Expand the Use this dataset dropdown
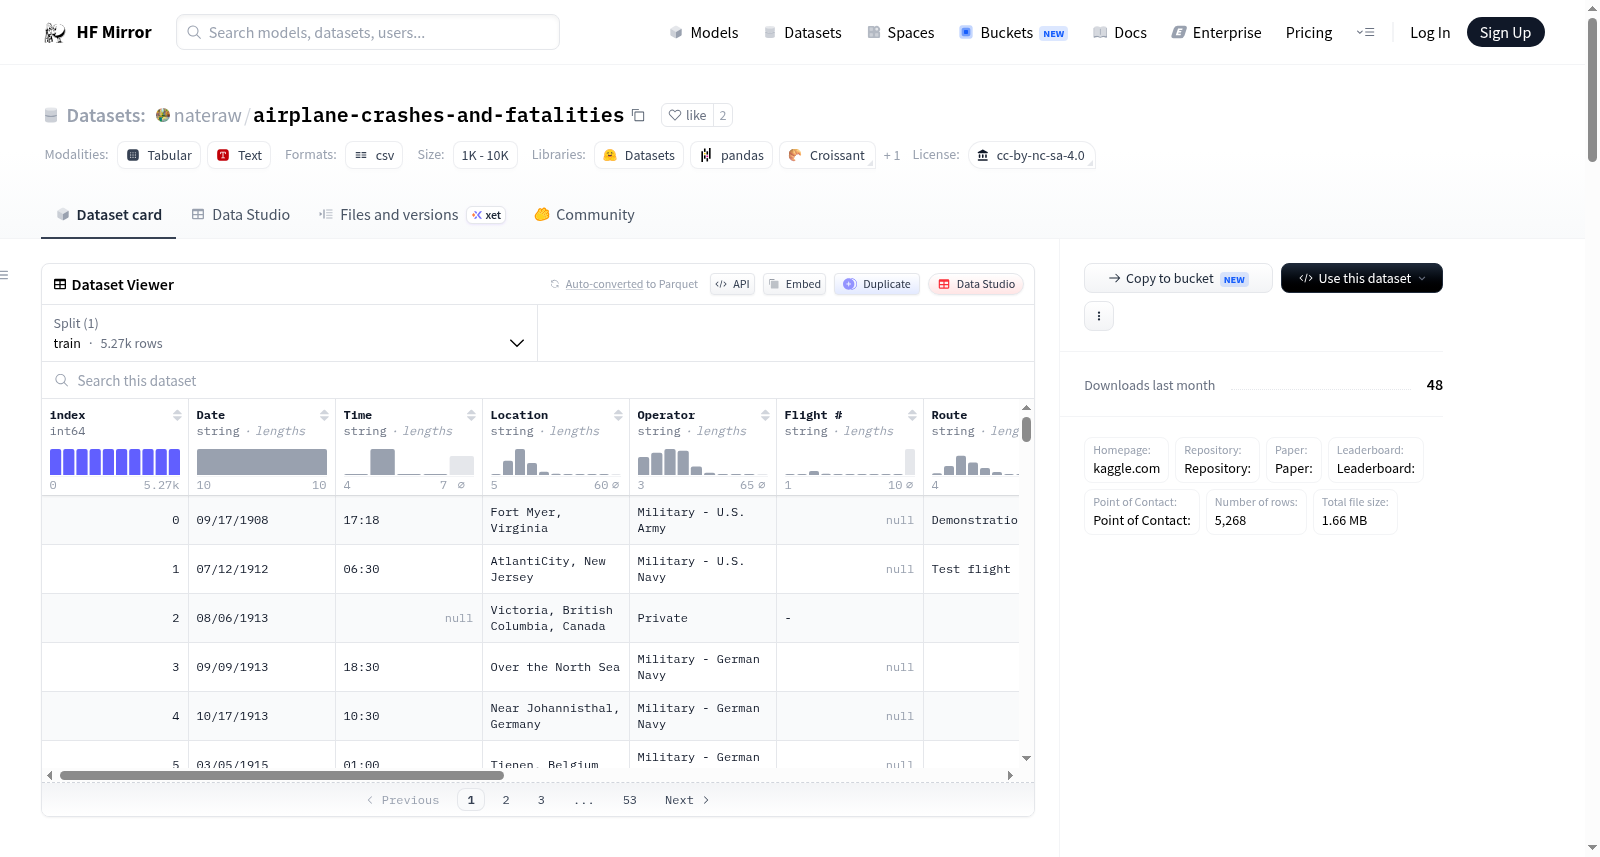 pyautogui.click(x=1362, y=278)
